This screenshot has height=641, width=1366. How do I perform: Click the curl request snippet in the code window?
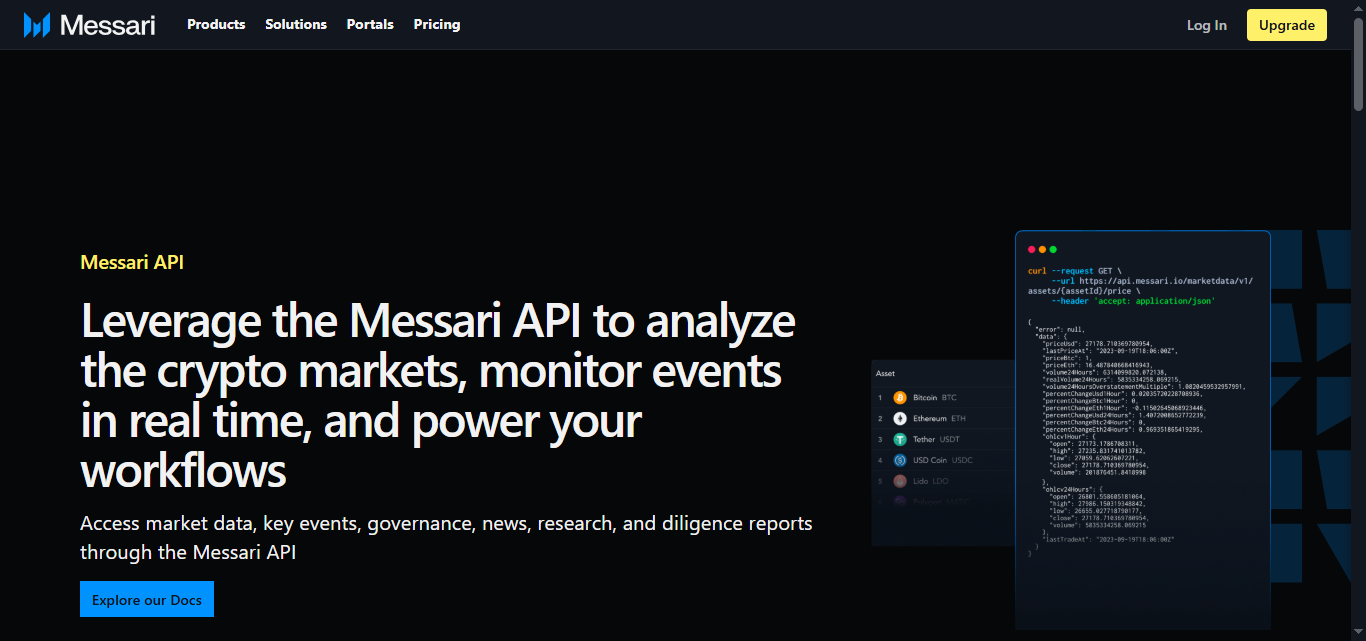click(1140, 286)
